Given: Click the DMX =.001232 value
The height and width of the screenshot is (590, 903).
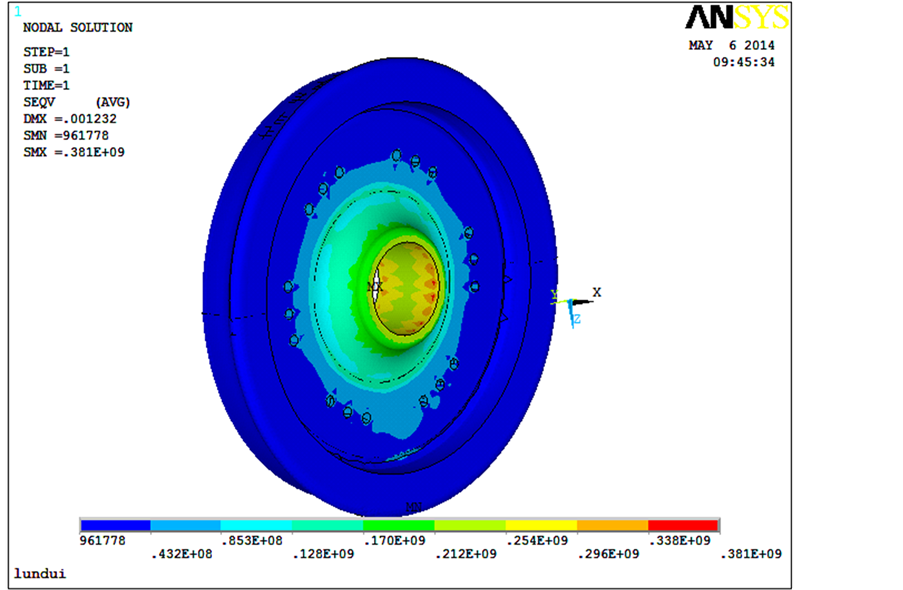Looking at the screenshot, I should click(x=70, y=119).
